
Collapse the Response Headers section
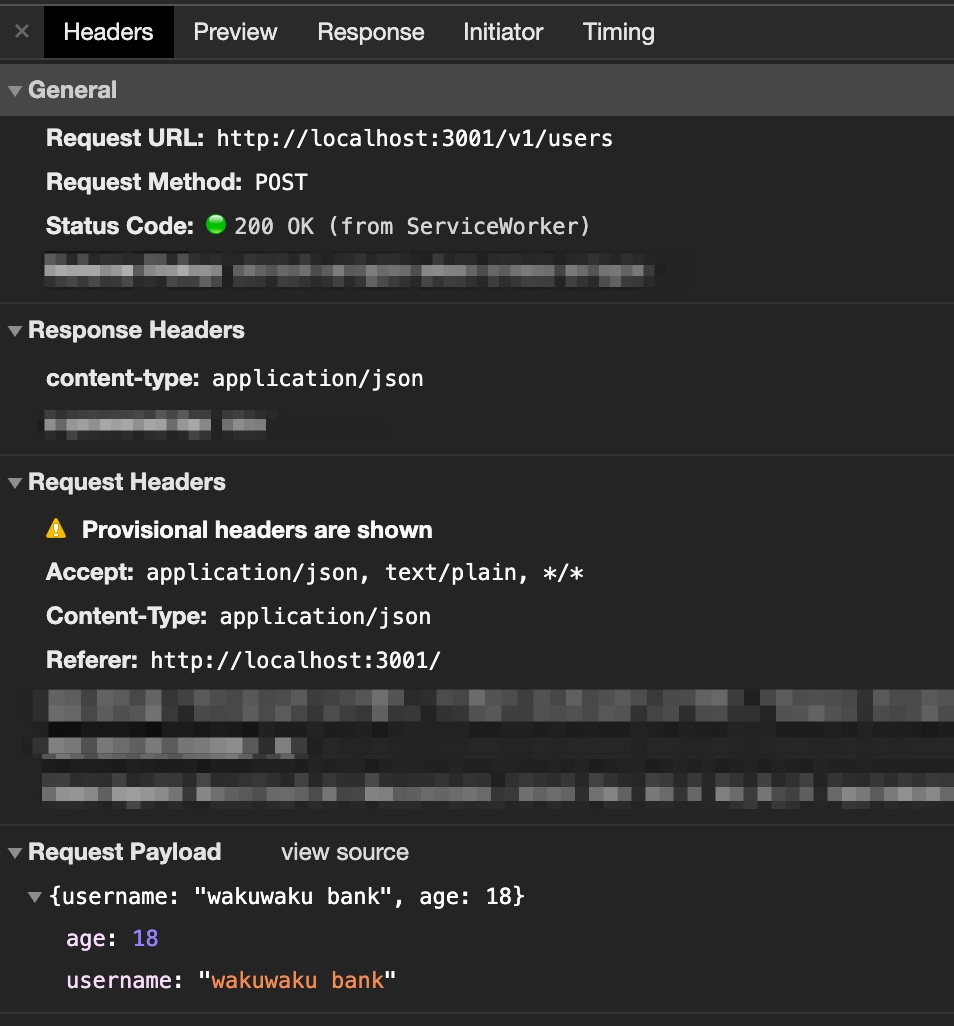click(14, 330)
